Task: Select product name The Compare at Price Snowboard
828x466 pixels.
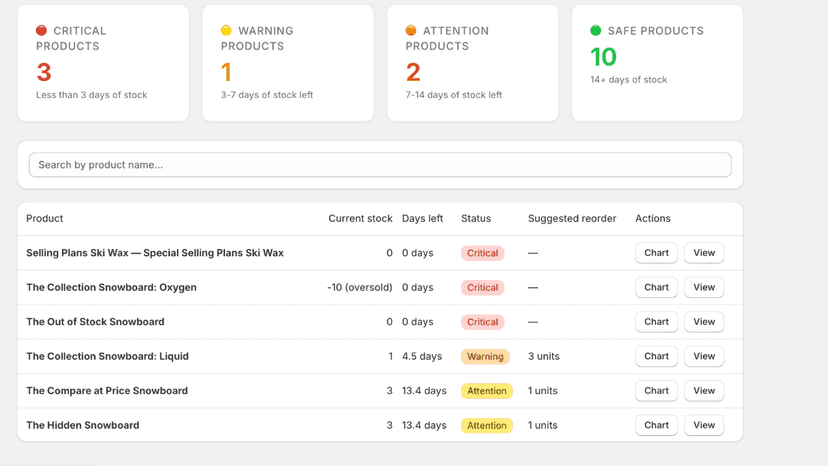Action: [x=107, y=390]
